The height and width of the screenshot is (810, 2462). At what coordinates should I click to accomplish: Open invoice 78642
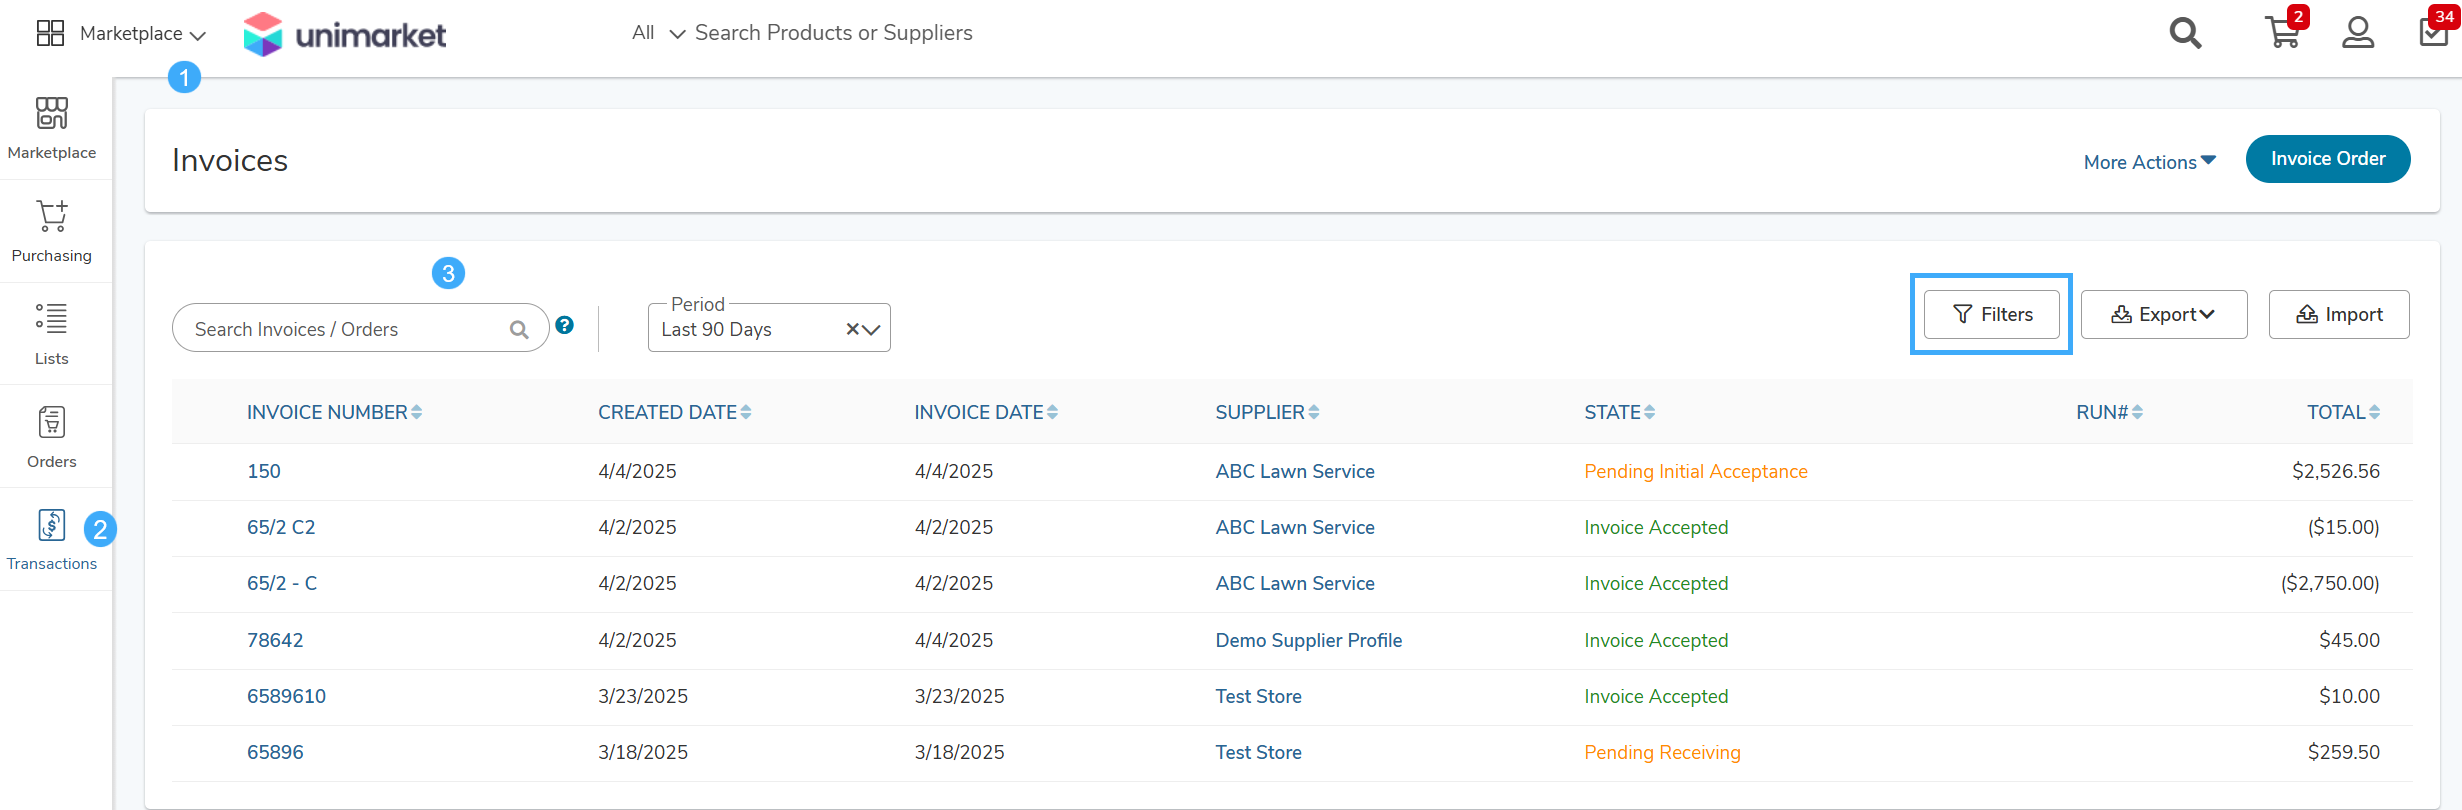click(x=275, y=640)
